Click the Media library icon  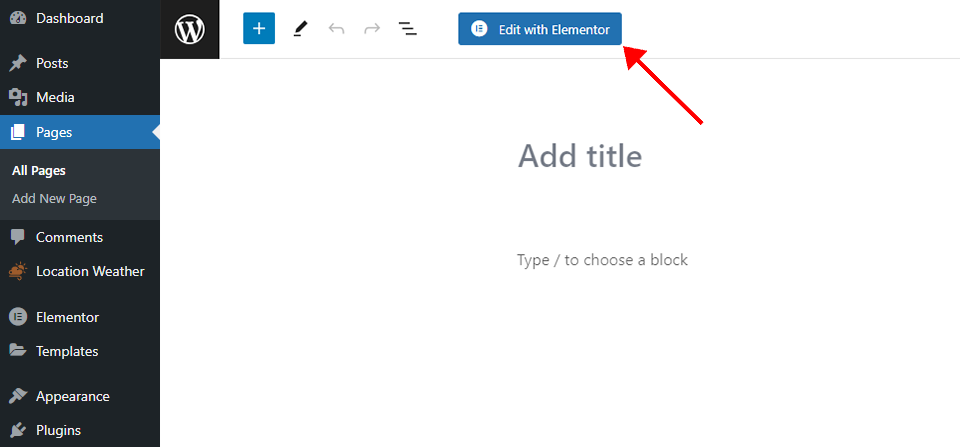point(18,98)
